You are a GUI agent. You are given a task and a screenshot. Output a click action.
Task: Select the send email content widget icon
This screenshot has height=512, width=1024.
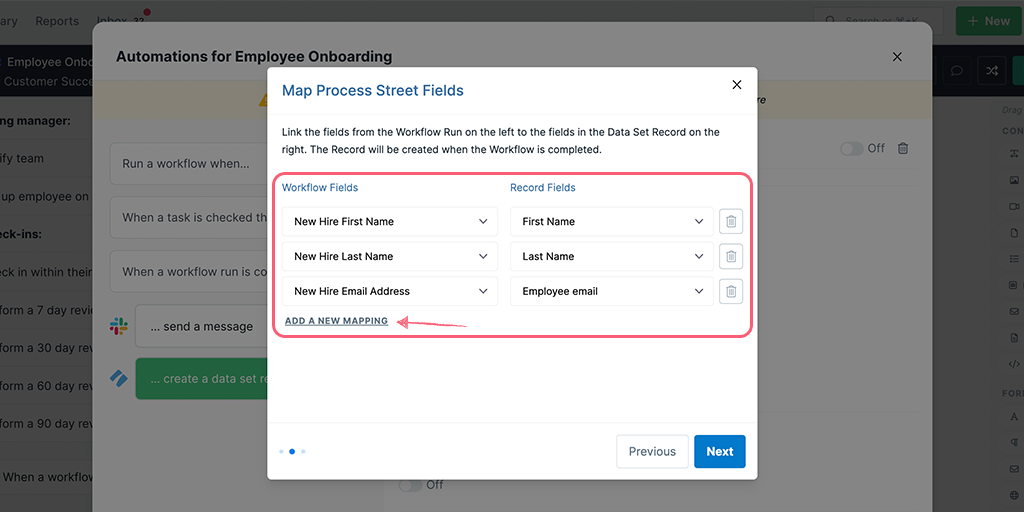click(x=1014, y=311)
